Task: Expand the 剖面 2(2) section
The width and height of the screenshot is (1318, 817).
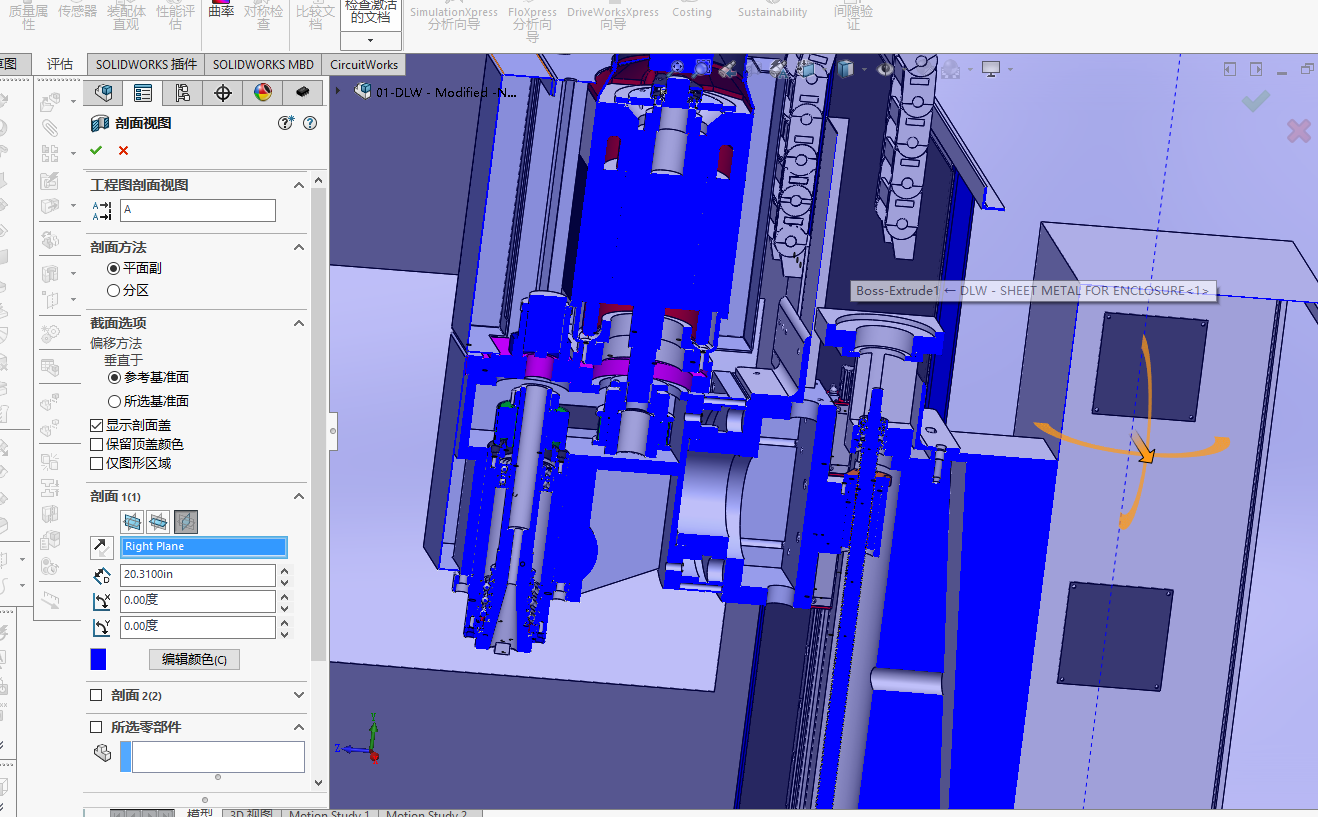Action: (298, 695)
